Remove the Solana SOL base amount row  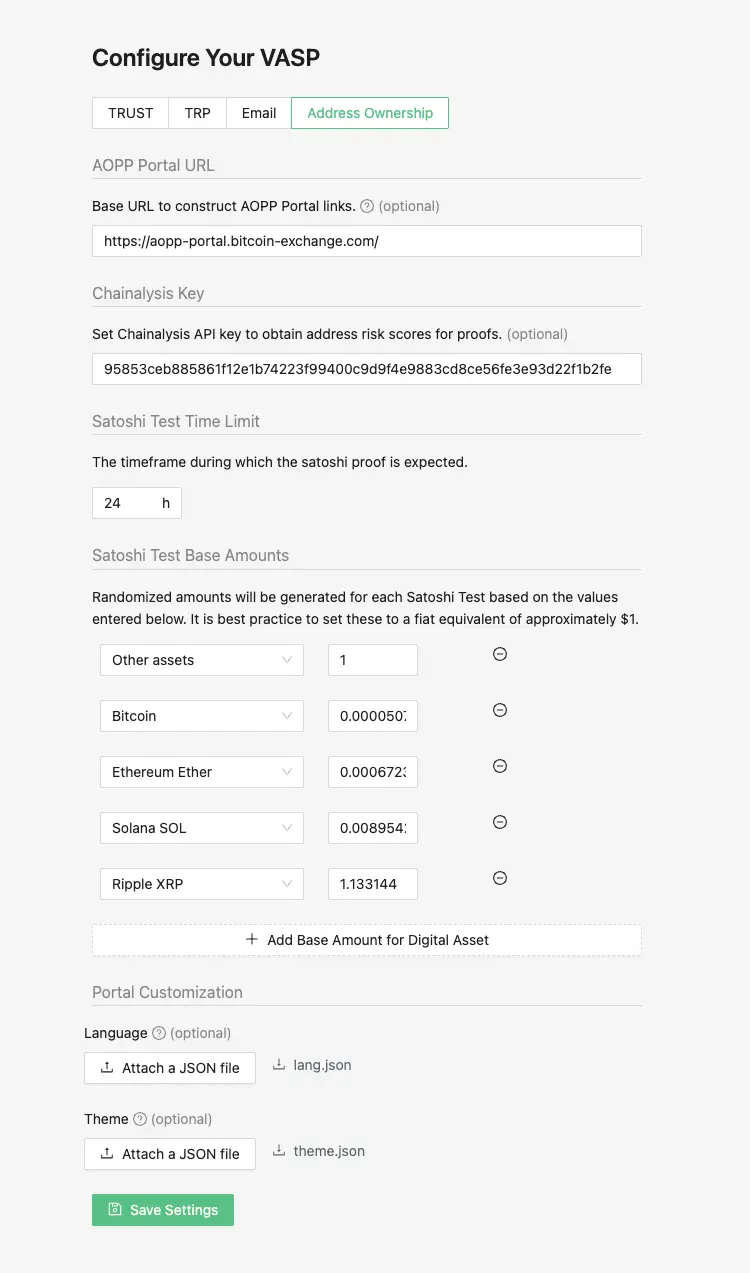point(499,822)
